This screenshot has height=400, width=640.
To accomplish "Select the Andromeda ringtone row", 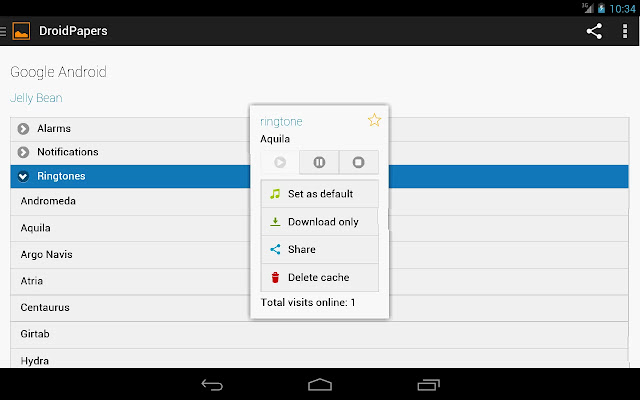I will [131, 202].
